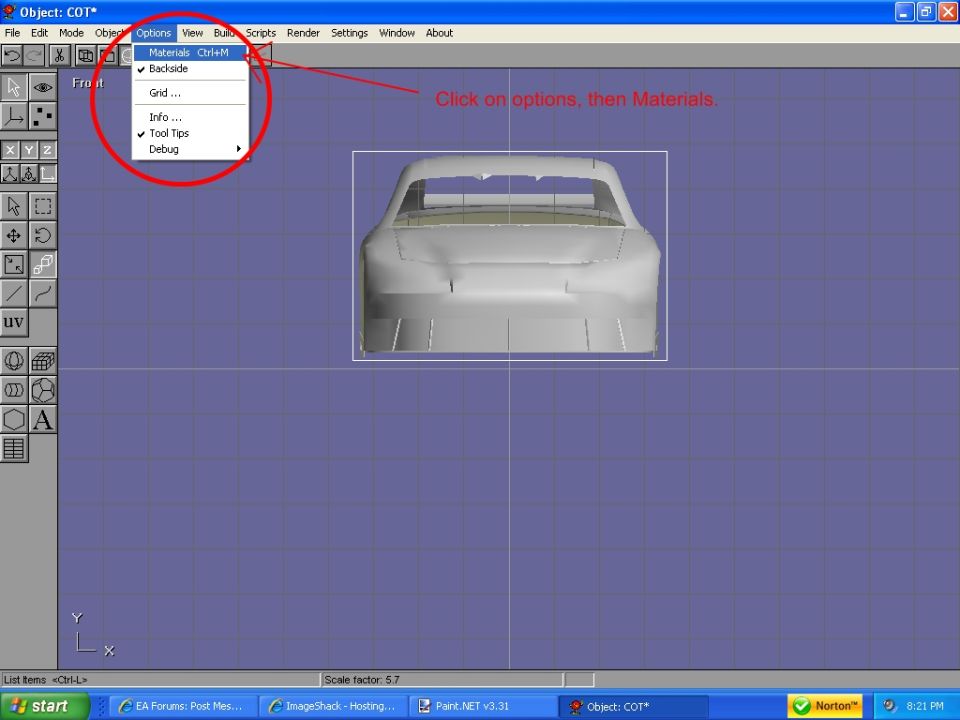Open Grid ... settings from Options menu

190,93
